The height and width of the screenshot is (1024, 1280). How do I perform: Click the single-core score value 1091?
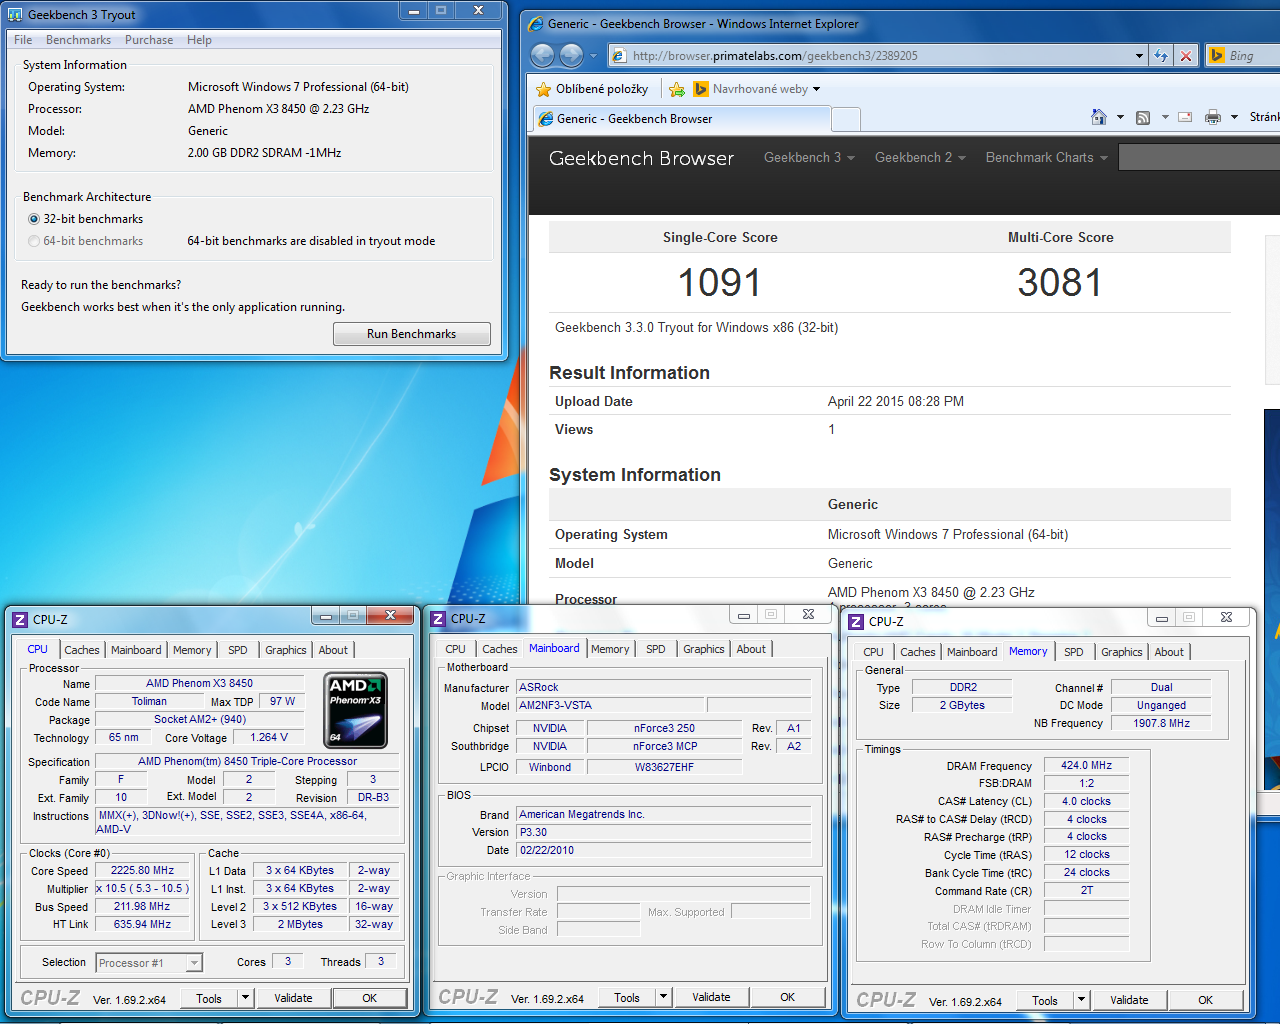click(x=720, y=283)
